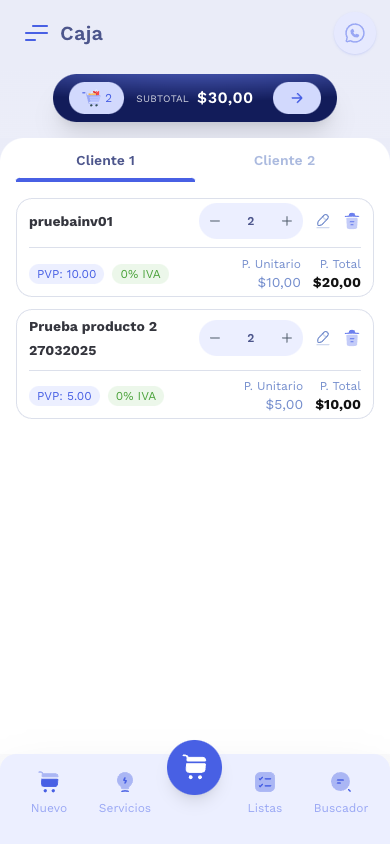This screenshot has width=390, height=844.
Task: Select the PVP: 10.00 price tag
Action: click(67, 274)
